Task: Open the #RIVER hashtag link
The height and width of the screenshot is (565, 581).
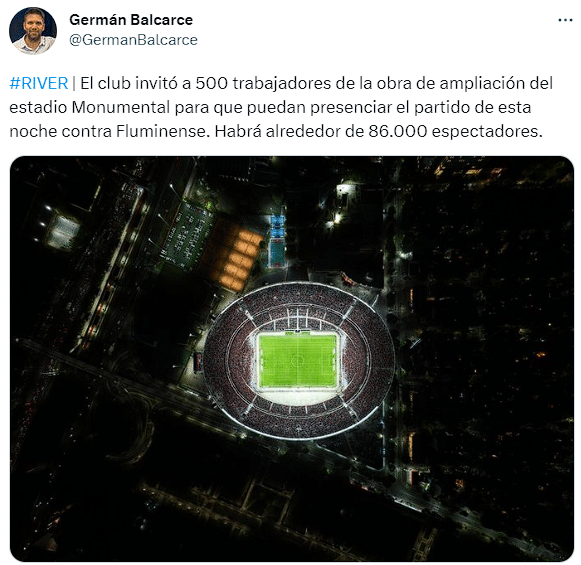Action: (39, 83)
